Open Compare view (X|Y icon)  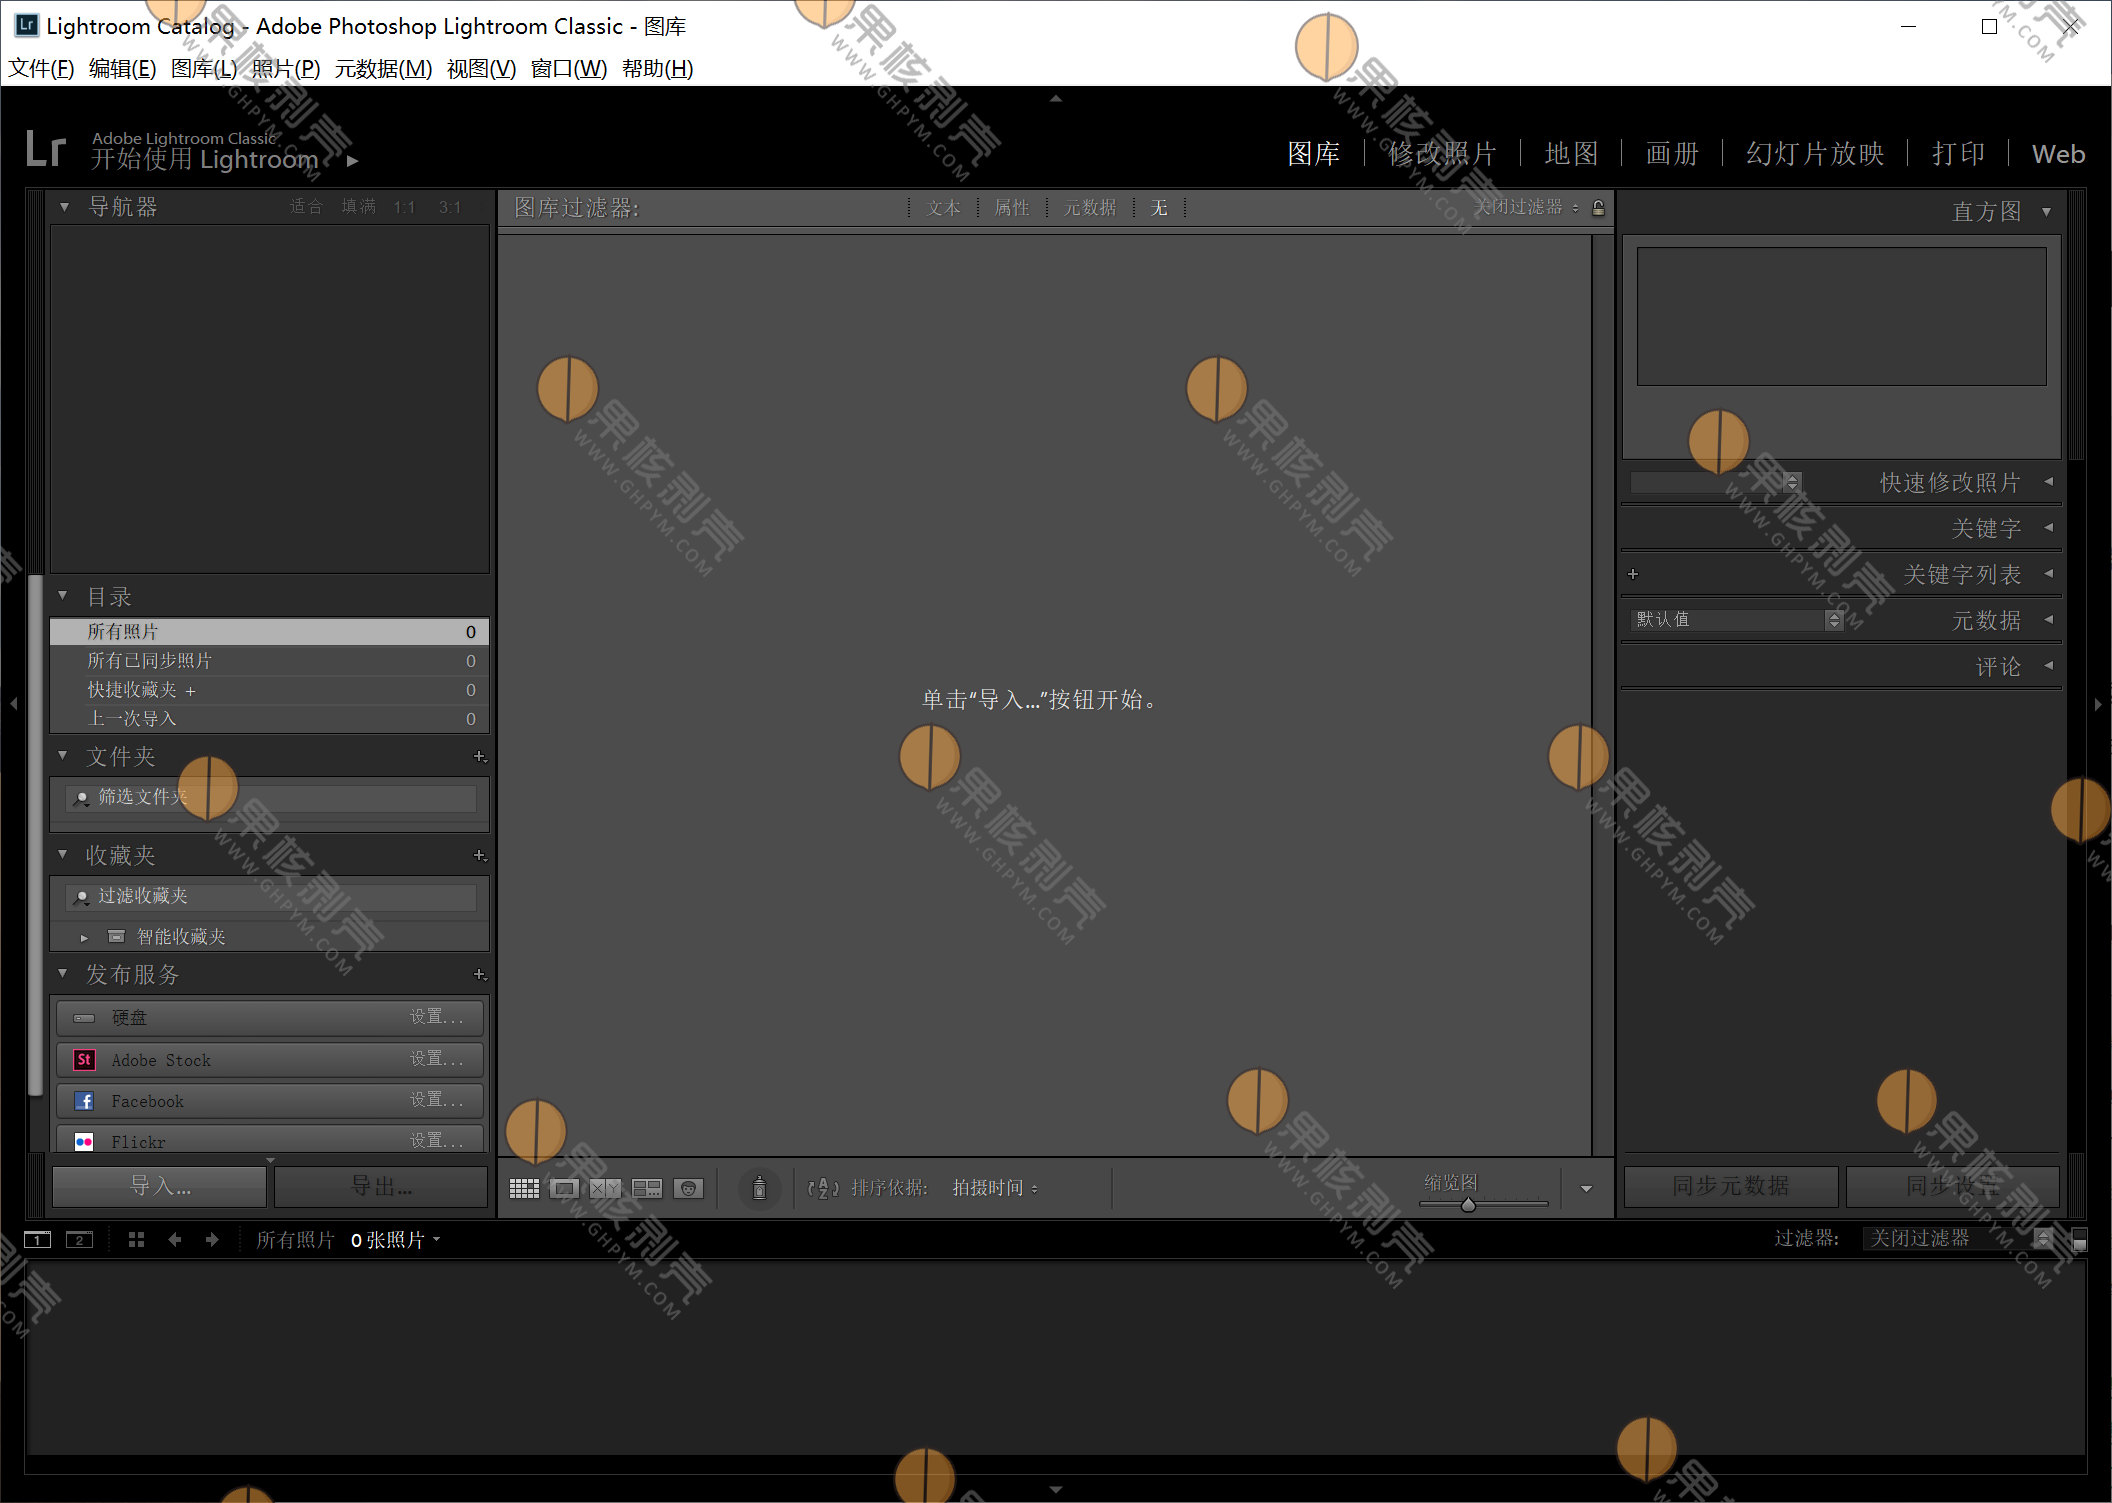606,1188
